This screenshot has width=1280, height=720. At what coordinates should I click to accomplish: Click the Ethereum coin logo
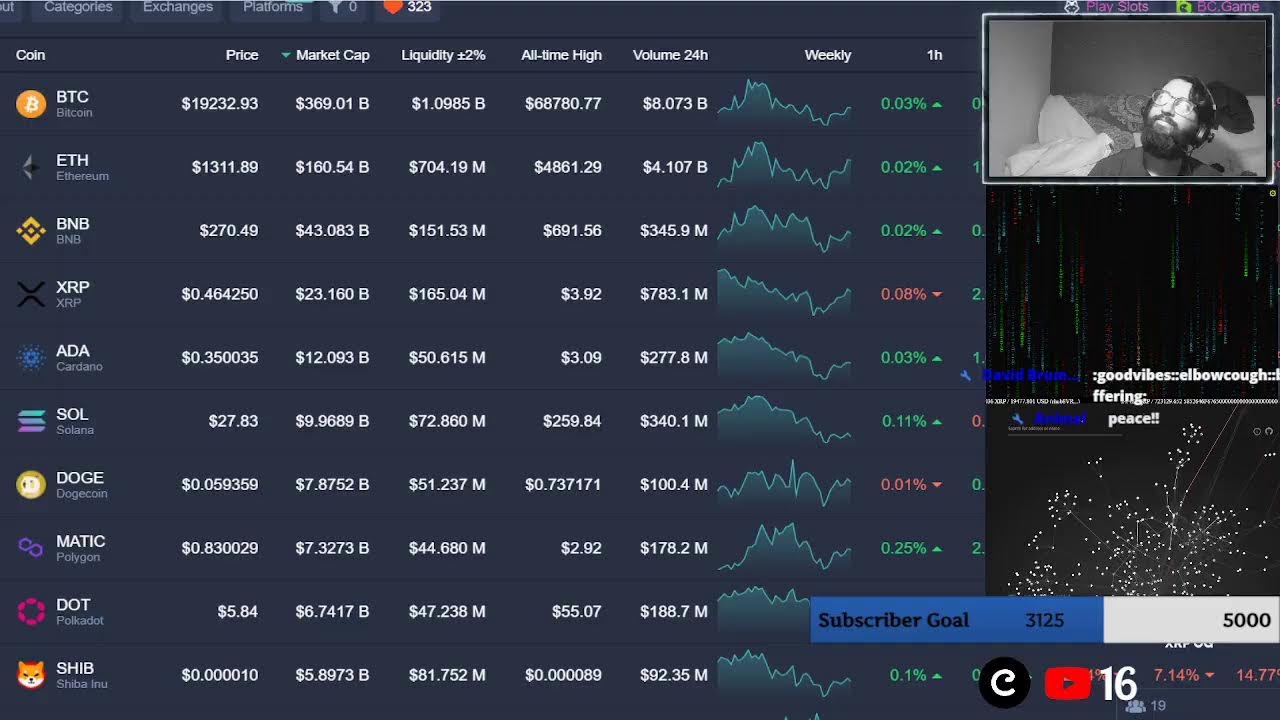[31, 167]
